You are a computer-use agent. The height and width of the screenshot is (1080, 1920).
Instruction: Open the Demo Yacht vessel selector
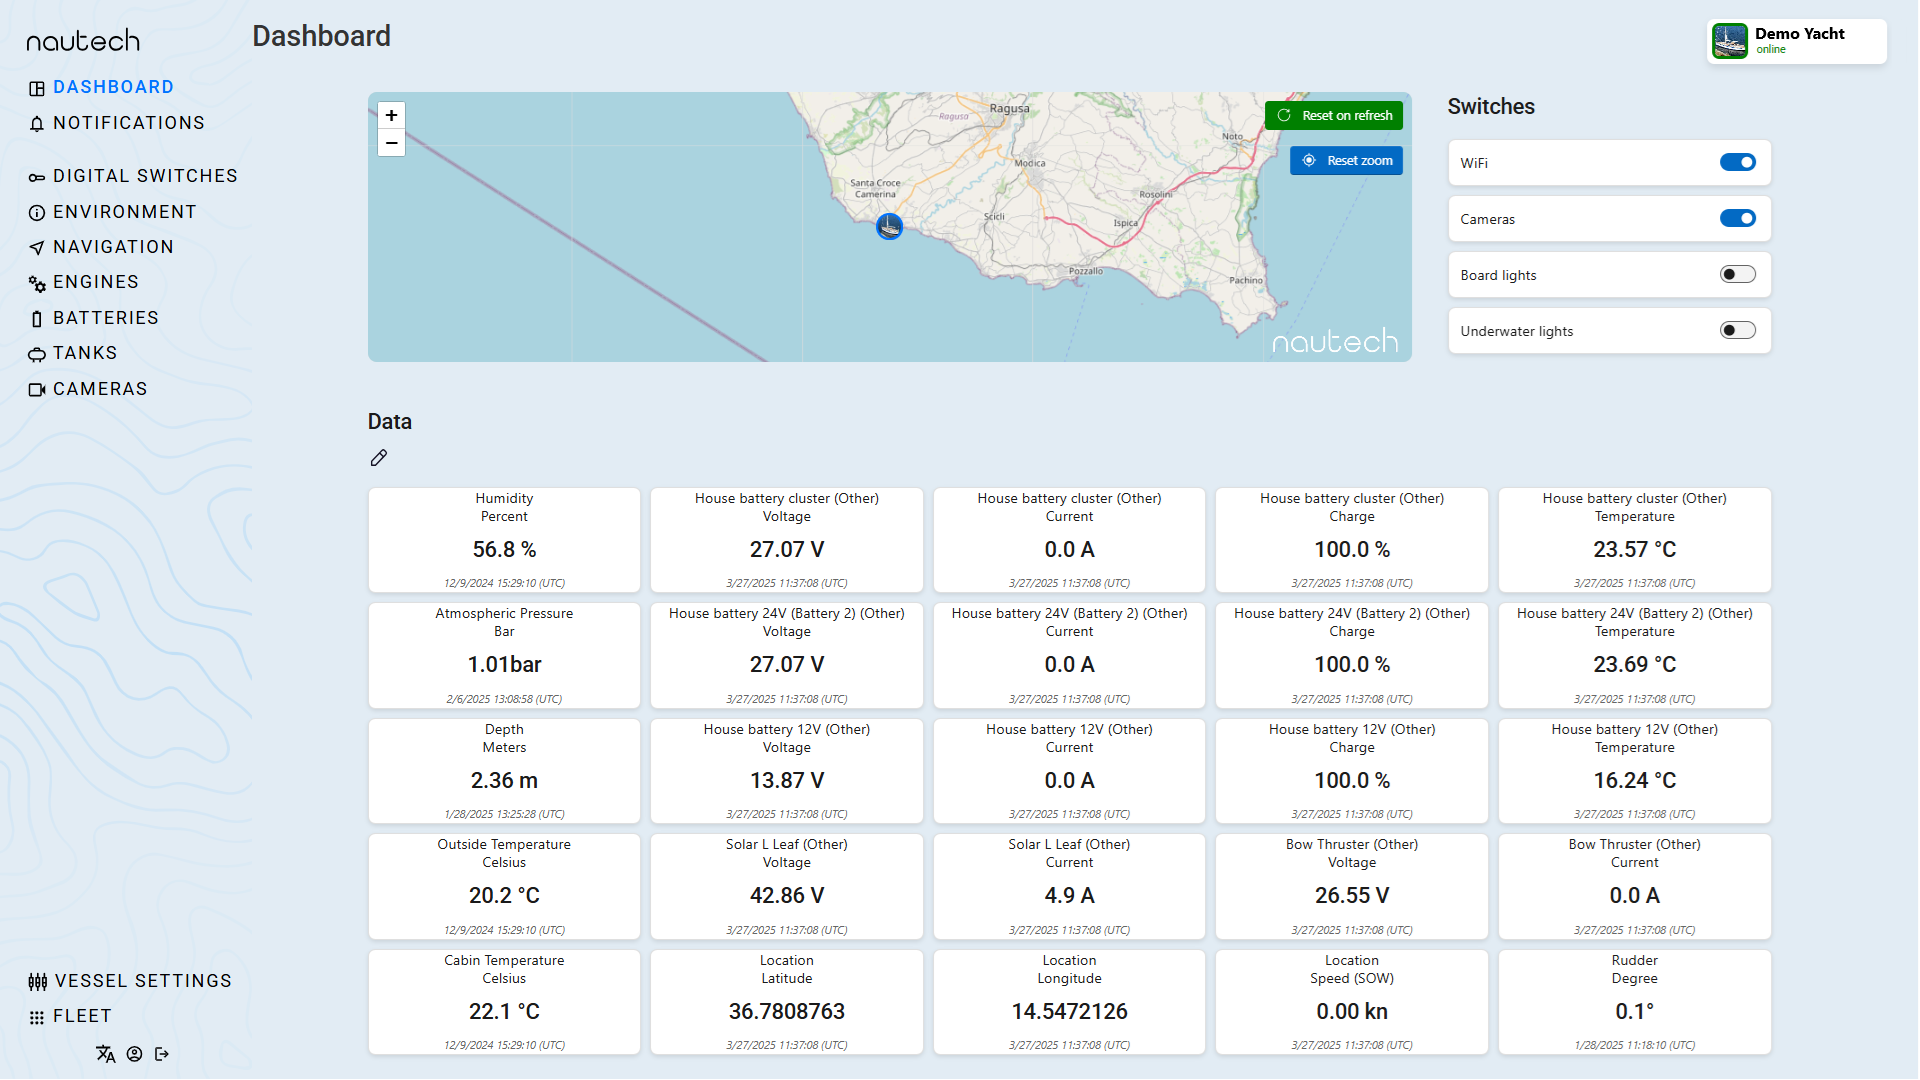[1796, 42]
